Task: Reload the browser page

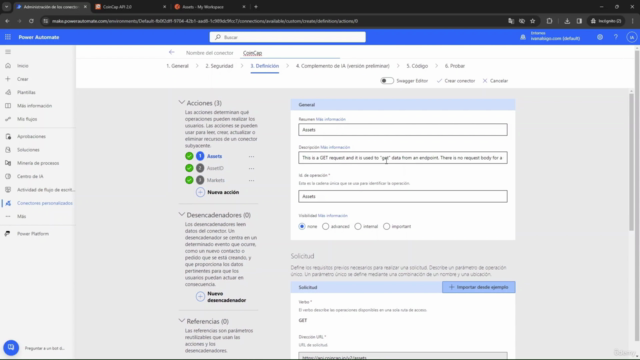Action: pyautogui.click(x=31, y=21)
